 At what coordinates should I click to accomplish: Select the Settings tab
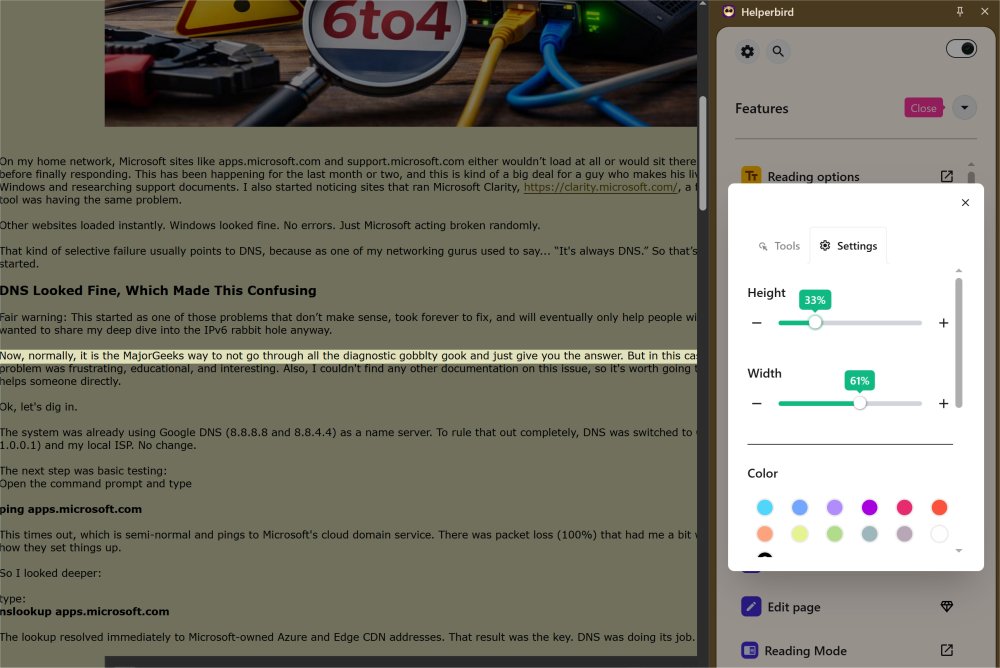848,246
